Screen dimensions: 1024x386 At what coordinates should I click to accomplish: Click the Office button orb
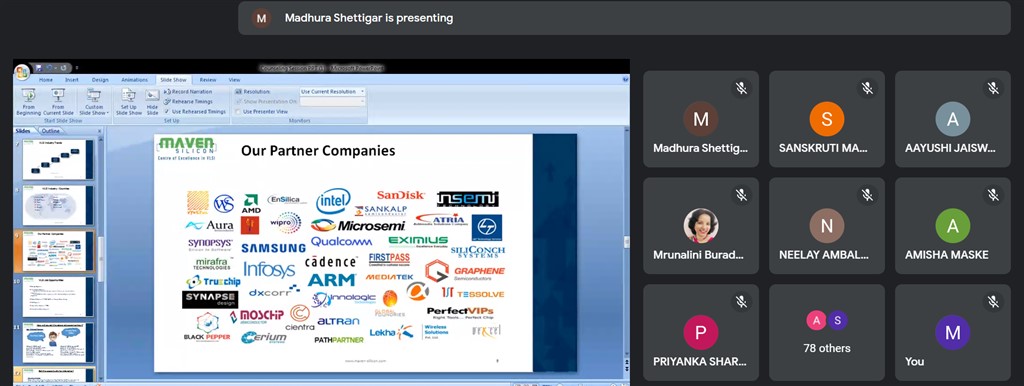point(22,71)
